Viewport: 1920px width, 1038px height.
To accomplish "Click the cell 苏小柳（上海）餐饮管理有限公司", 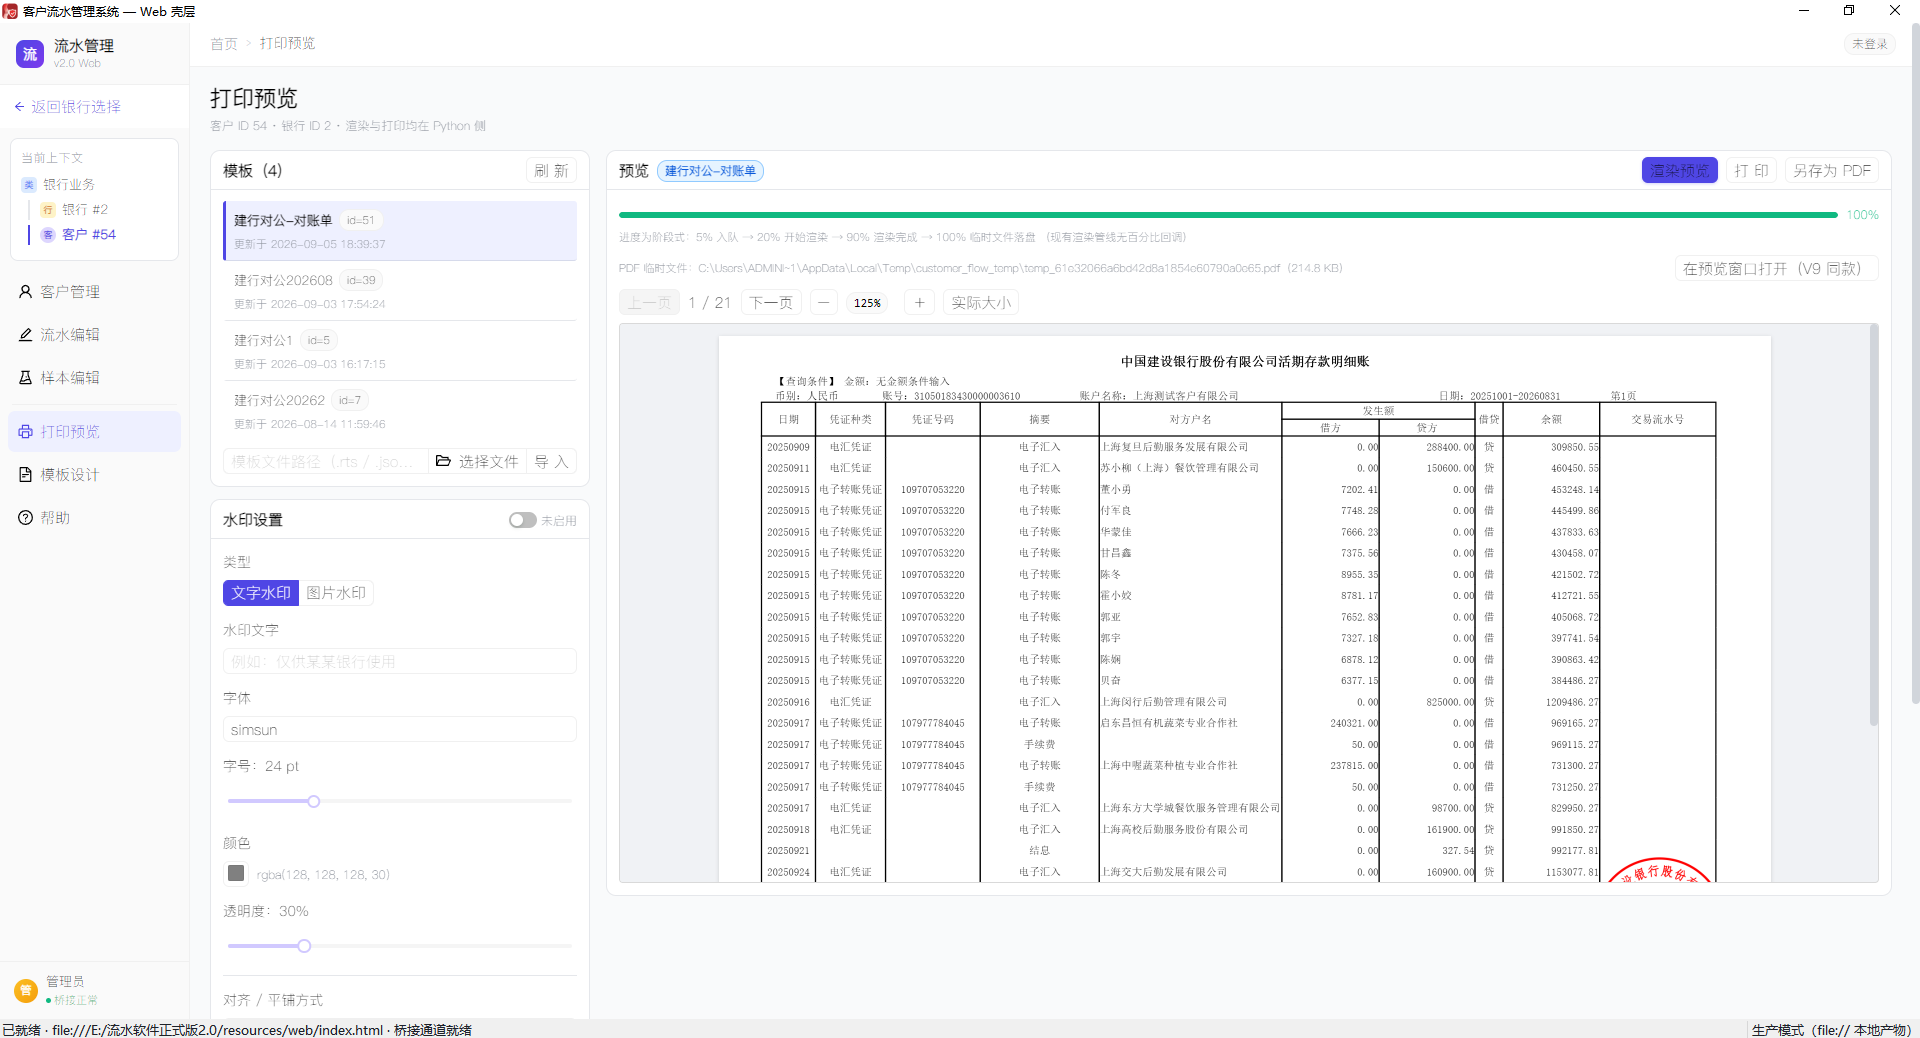I will [1180, 468].
